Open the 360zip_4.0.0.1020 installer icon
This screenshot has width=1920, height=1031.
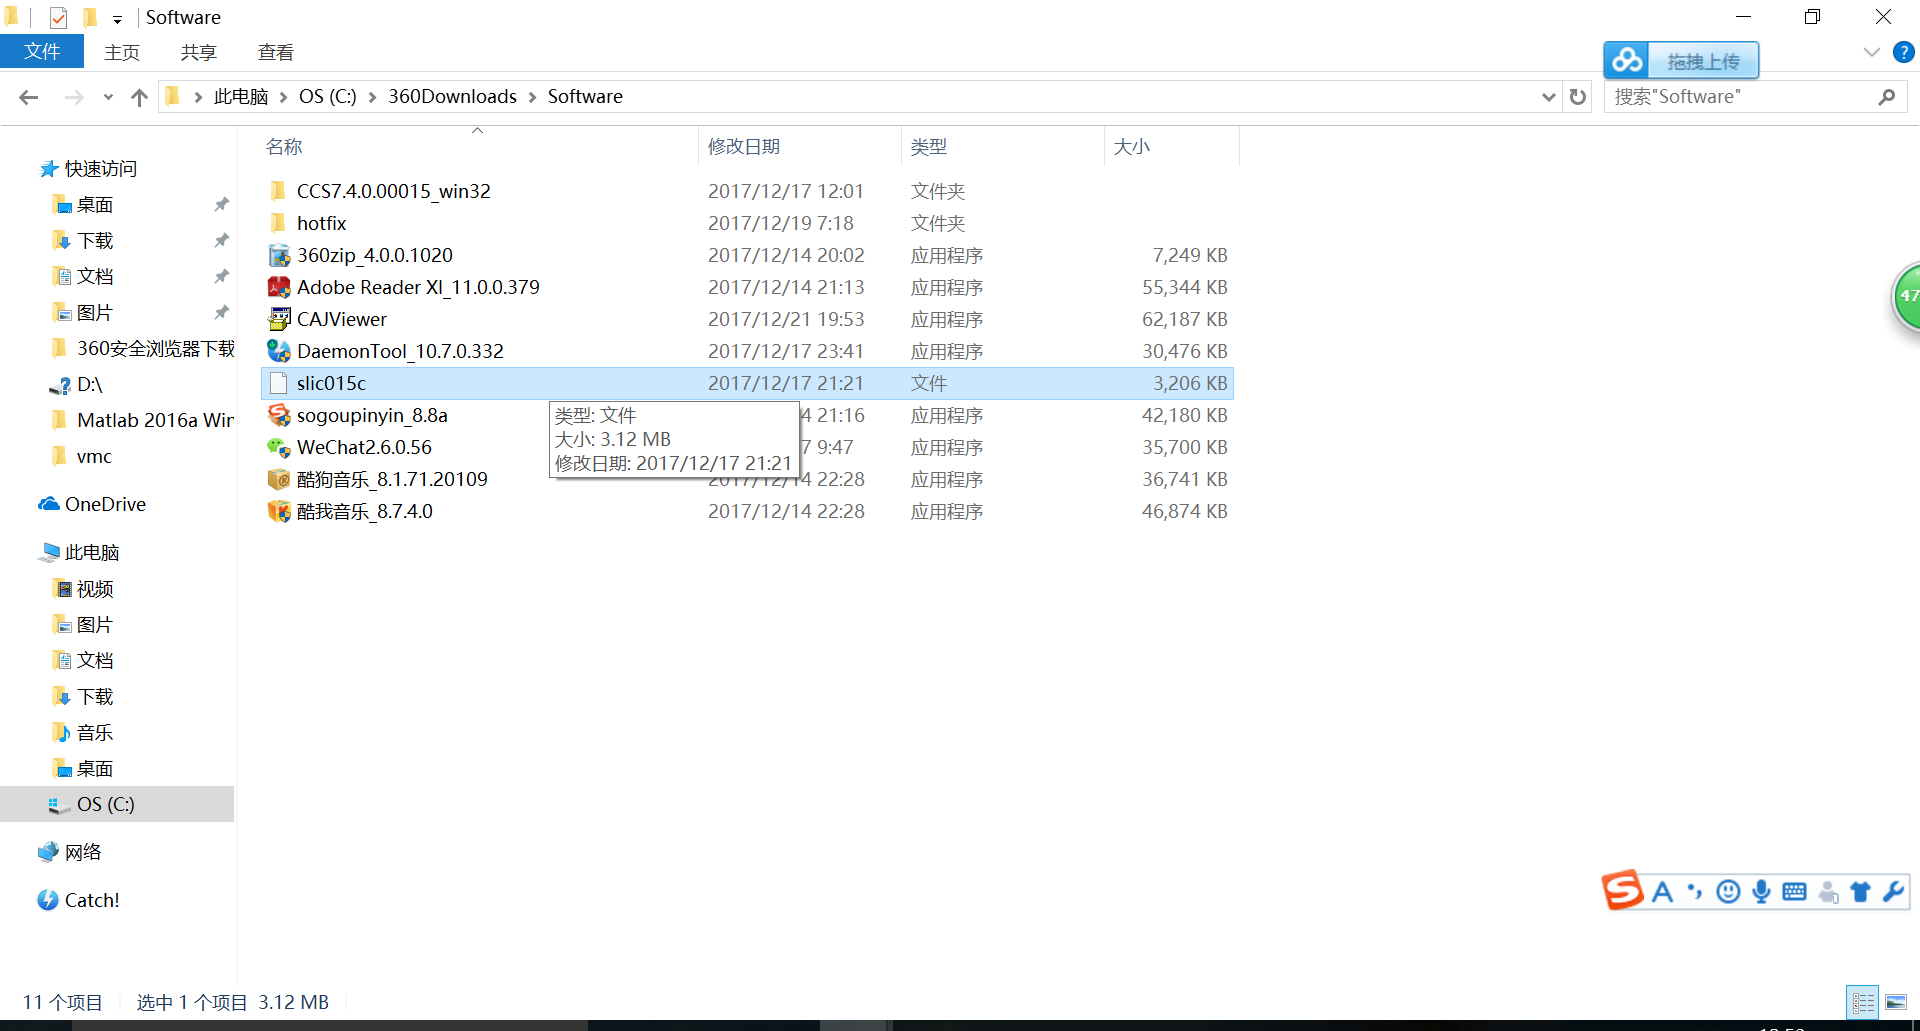279,256
